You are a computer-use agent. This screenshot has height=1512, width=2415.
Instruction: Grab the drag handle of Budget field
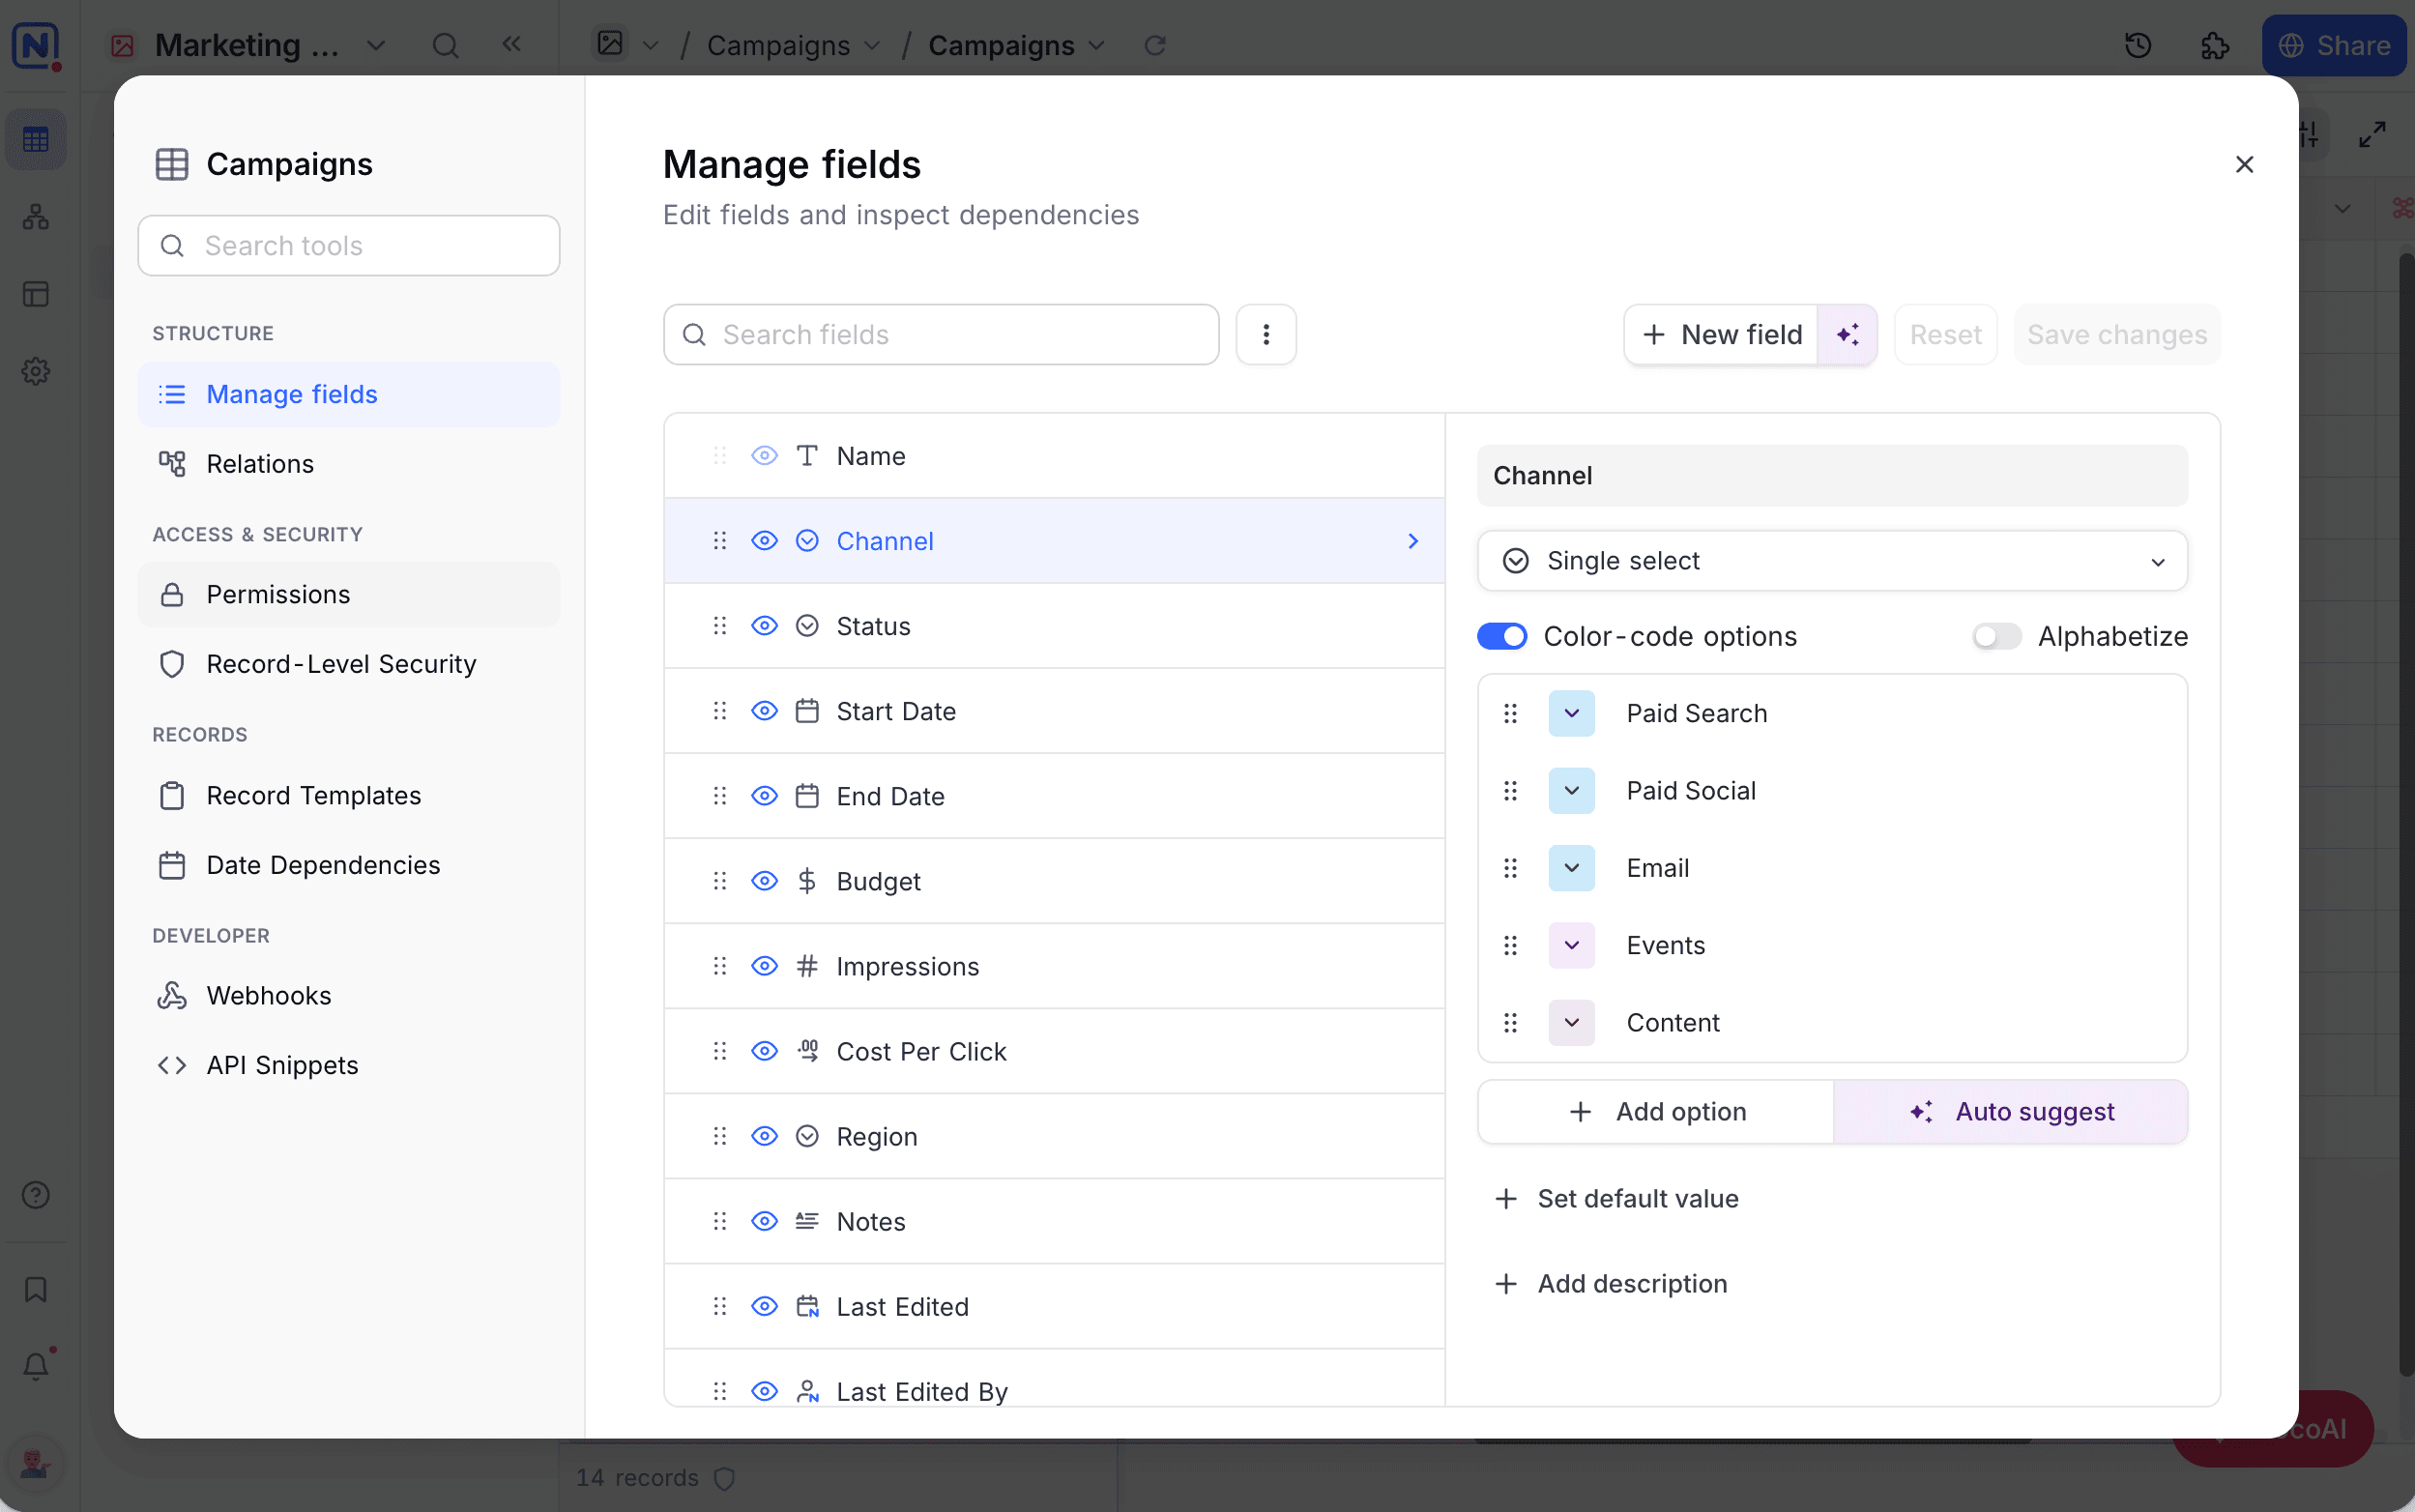click(x=719, y=881)
